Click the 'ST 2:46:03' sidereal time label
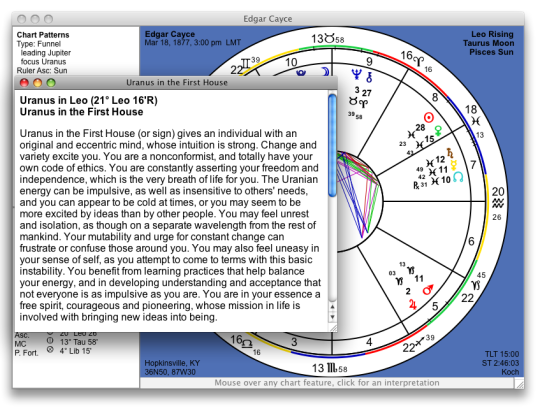Image resolution: width=540 pixels, height=411 pixels. [500, 363]
